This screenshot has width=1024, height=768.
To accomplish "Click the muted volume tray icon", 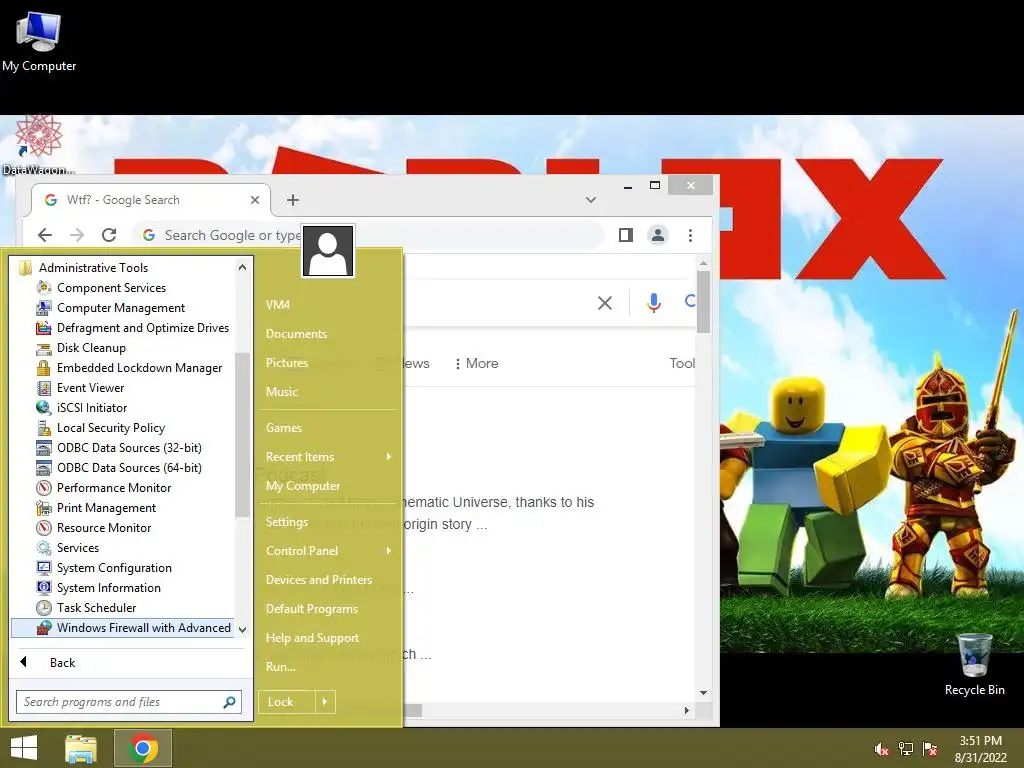I will [x=882, y=749].
